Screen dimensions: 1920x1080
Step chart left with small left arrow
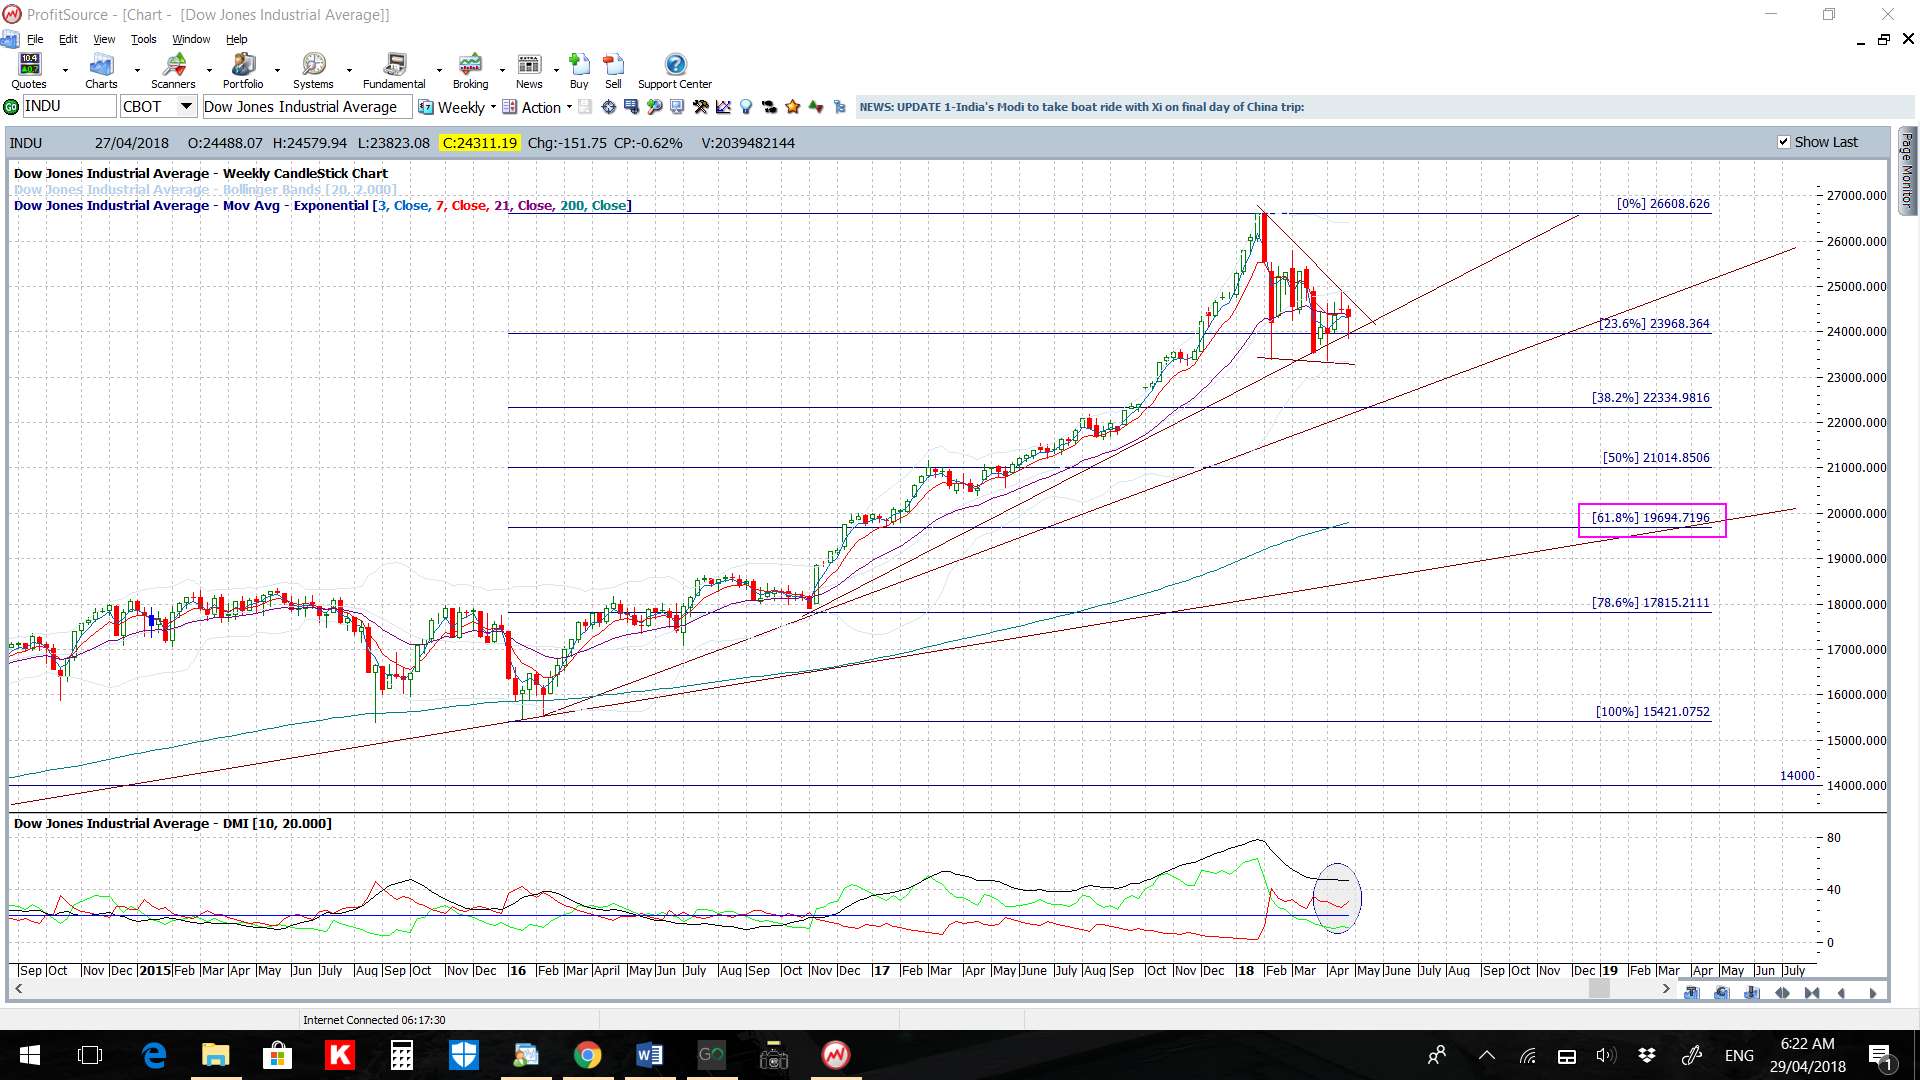(1842, 993)
